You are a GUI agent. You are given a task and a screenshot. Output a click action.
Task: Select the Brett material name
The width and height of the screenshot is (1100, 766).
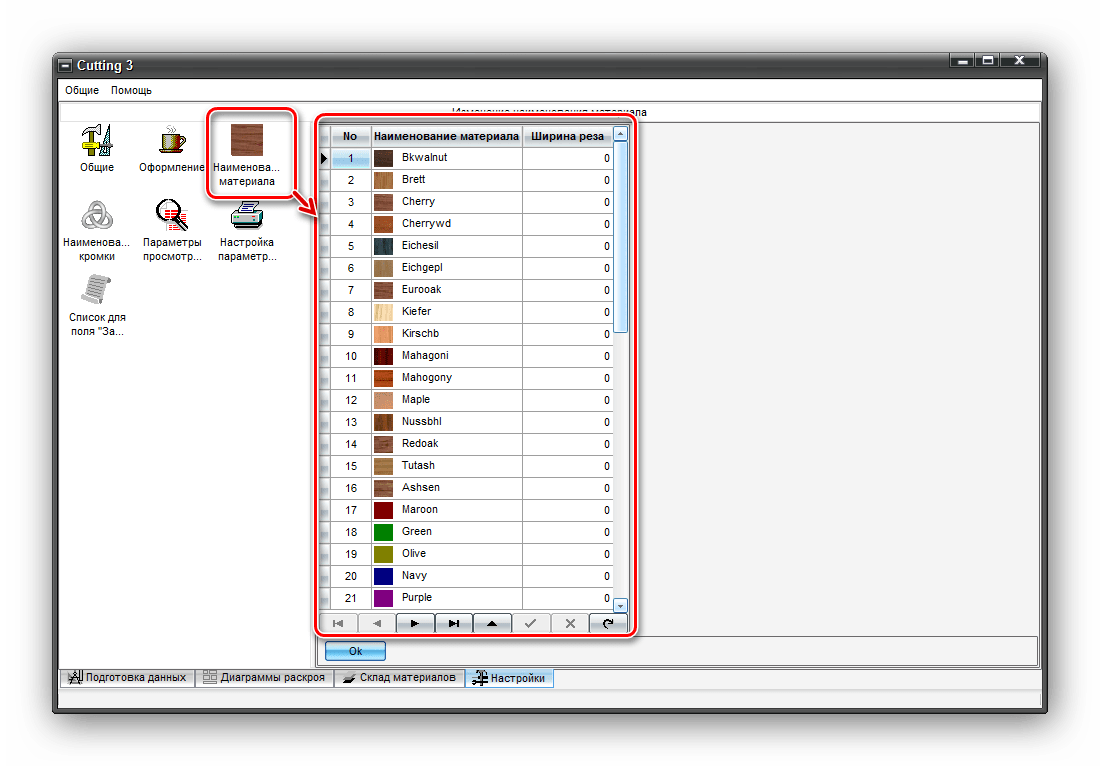click(x=413, y=180)
